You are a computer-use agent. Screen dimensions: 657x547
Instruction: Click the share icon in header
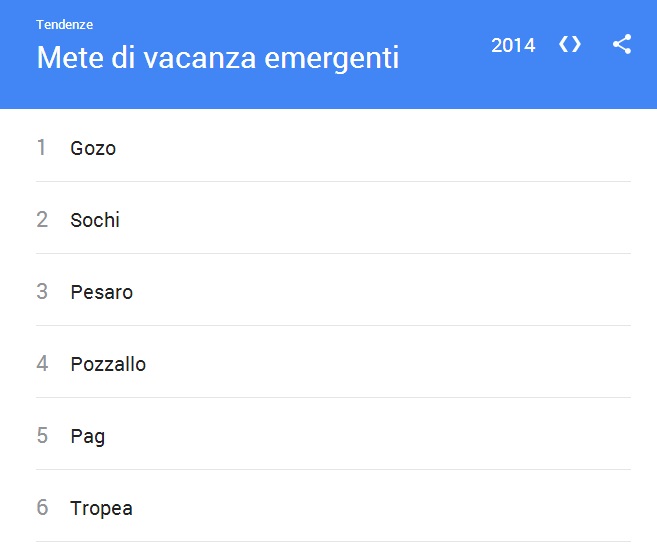point(622,45)
